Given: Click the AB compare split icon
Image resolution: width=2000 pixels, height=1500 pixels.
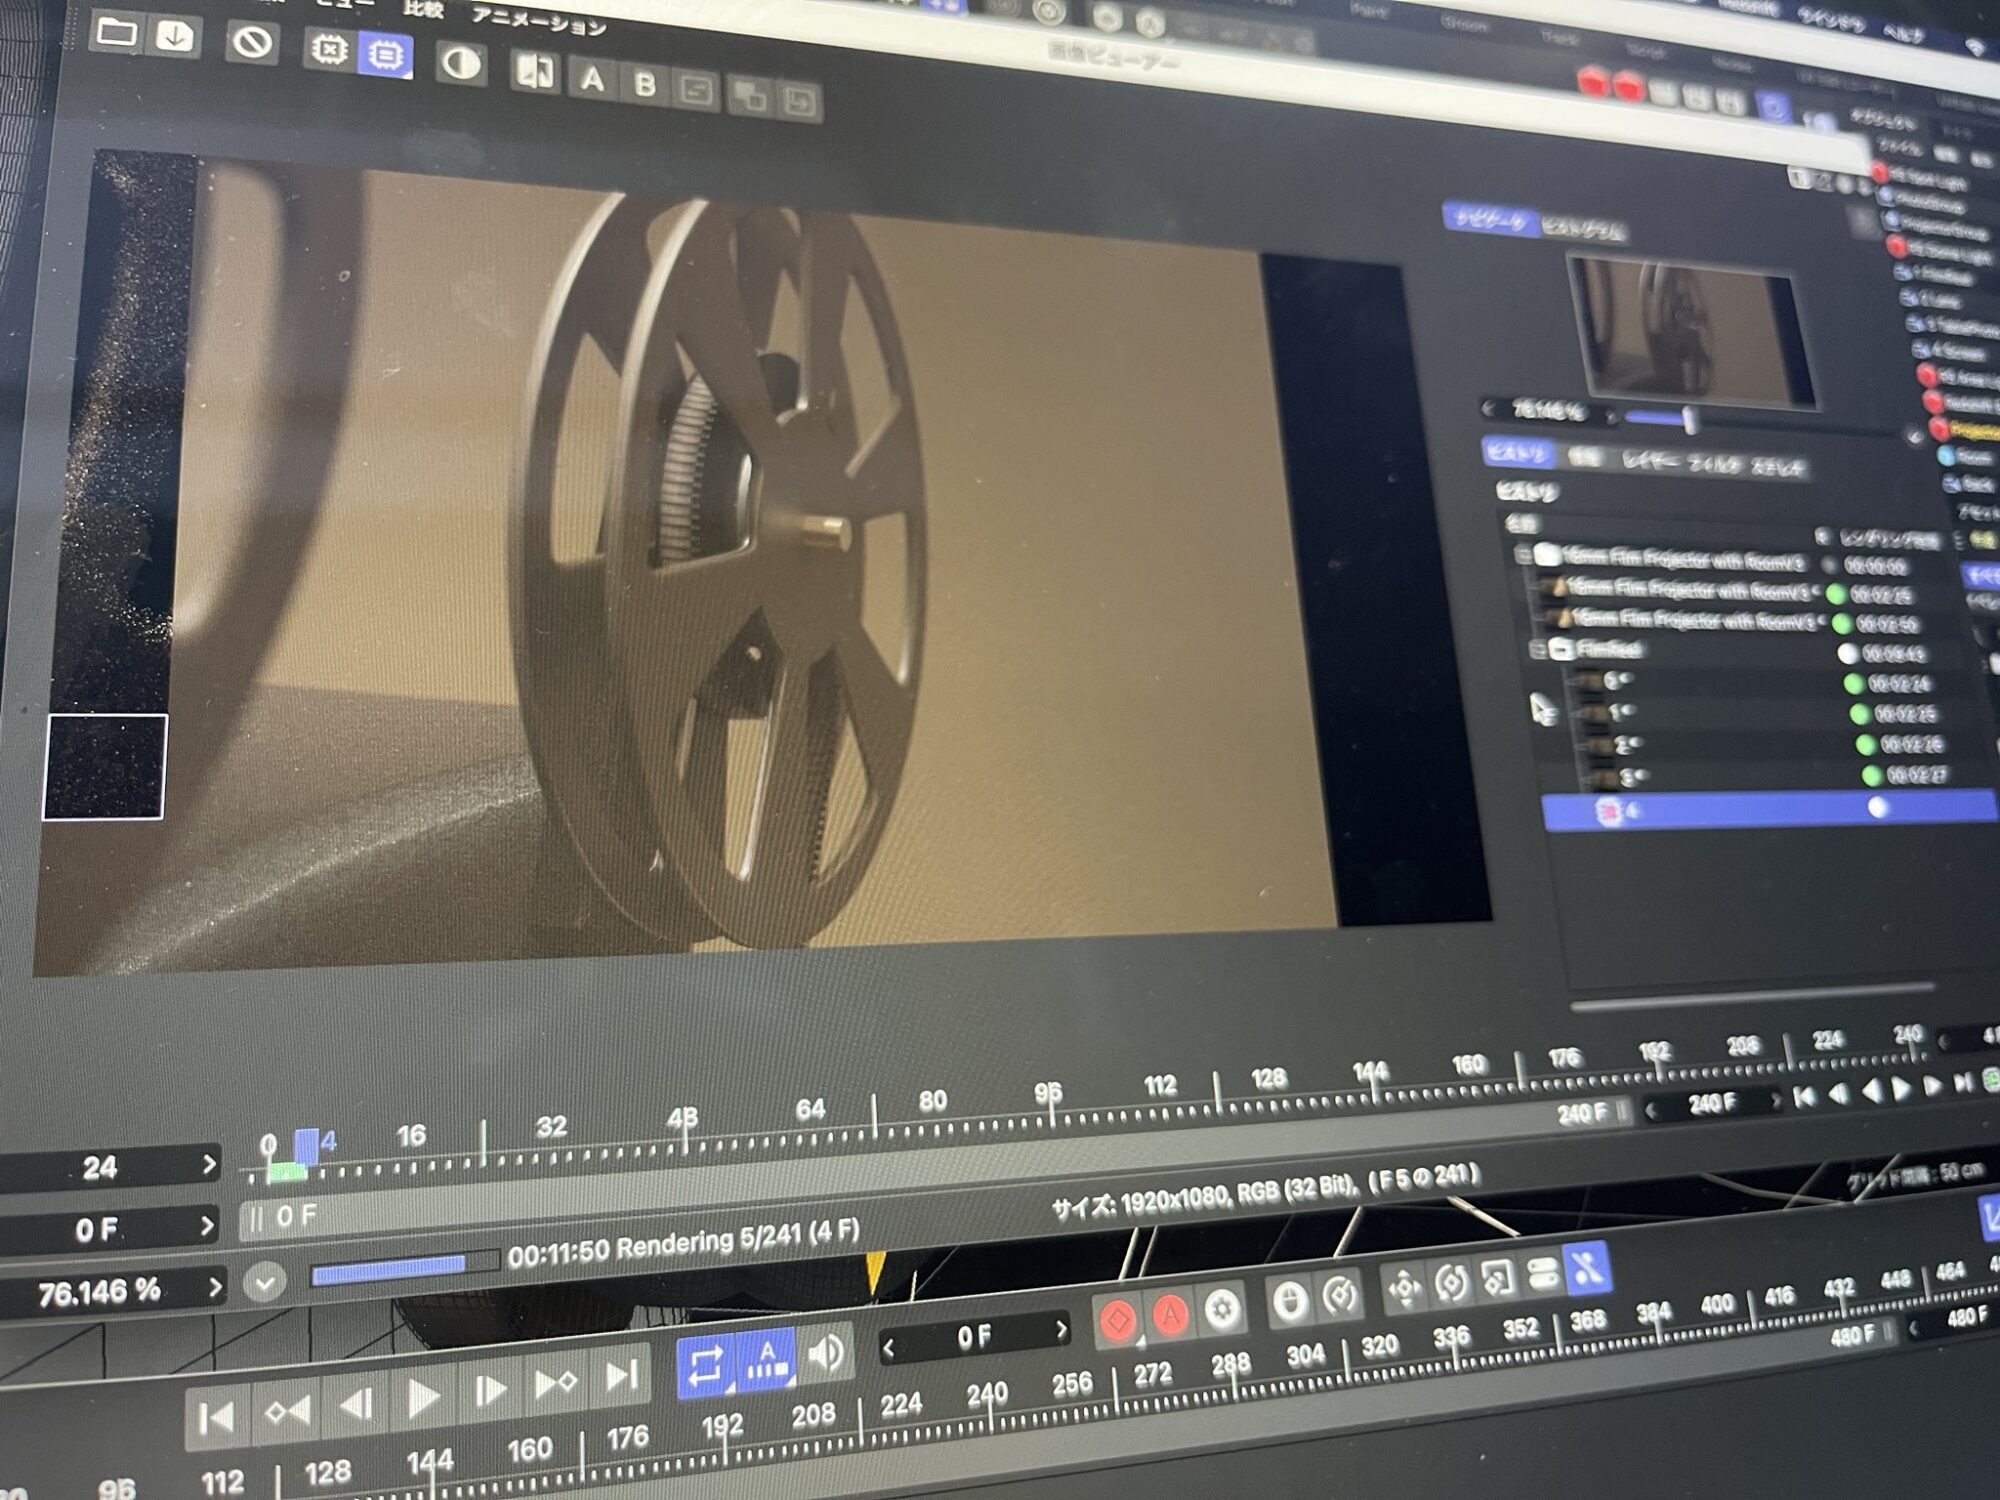Looking at the screenshot, I should pyautogui.click(x=535, y=71).
